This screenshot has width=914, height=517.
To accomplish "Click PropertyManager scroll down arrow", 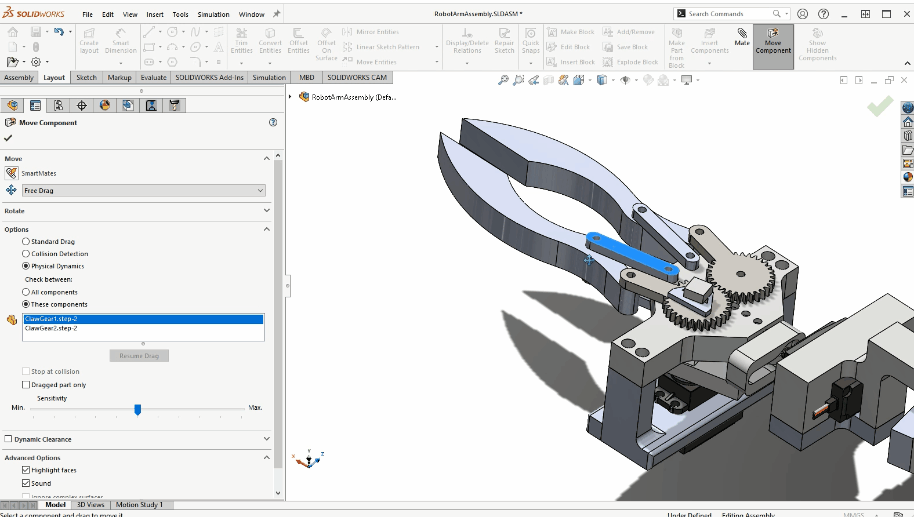I will (277, 493).
